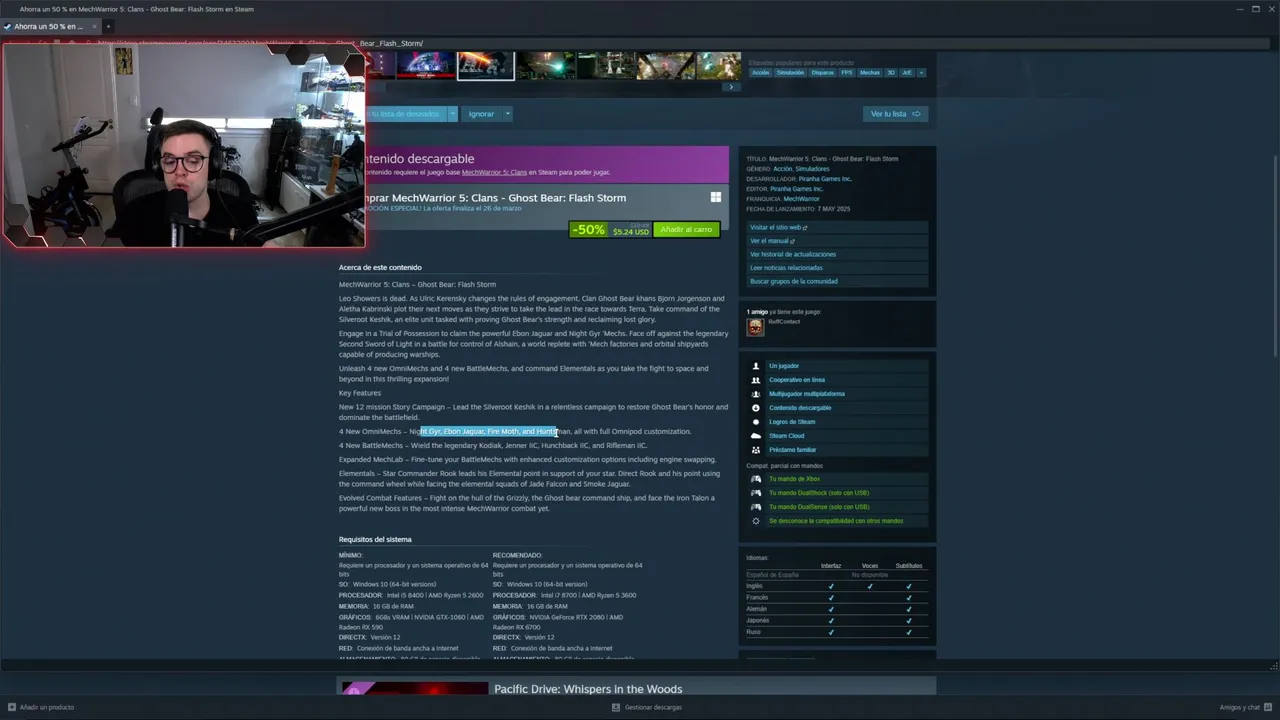Click the wishlist lista de deseados button
This screenshot has height=720, width=1280.
point(405,114)
